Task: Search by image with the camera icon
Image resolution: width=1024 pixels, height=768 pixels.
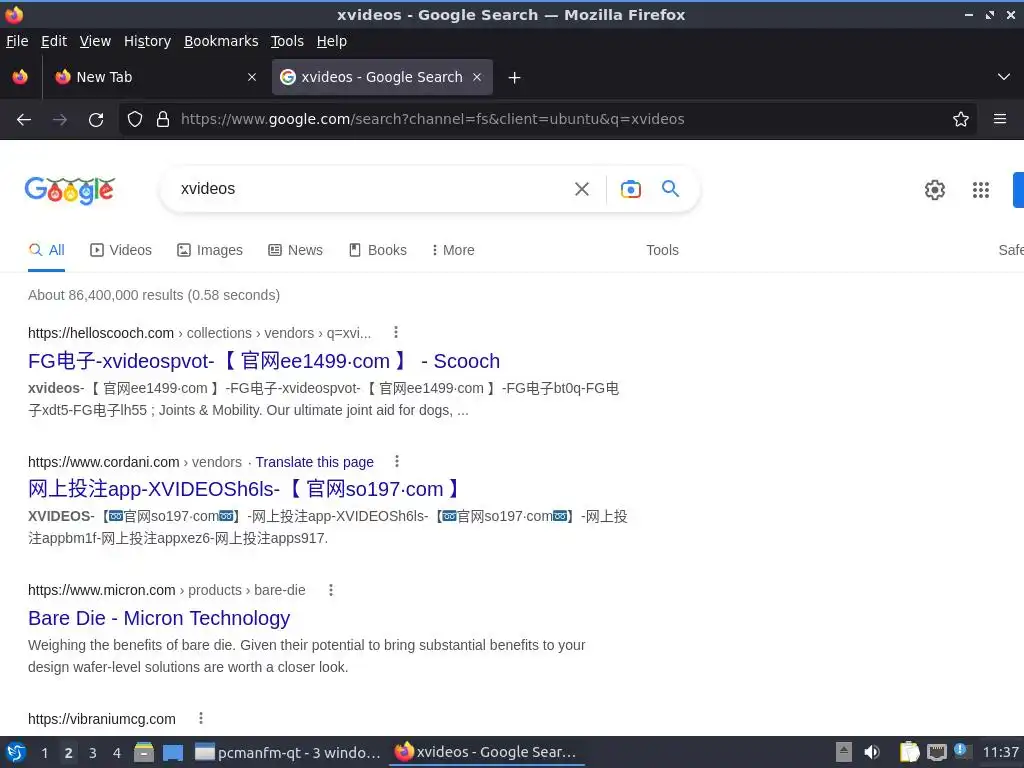Action: click(630, 189)
